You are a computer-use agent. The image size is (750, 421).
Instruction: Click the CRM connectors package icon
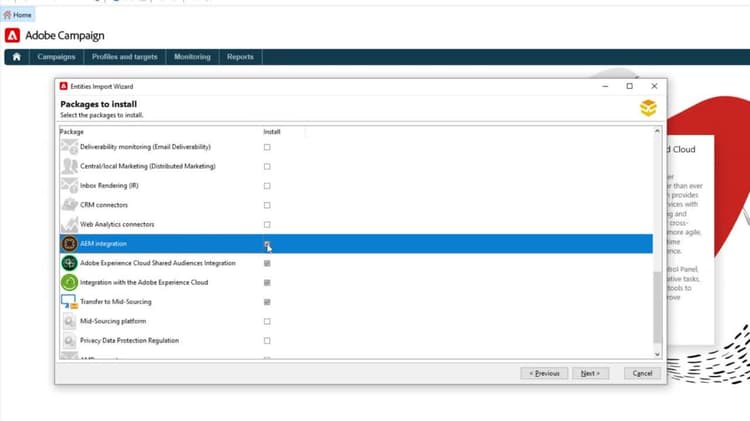[x=69, y=205]
